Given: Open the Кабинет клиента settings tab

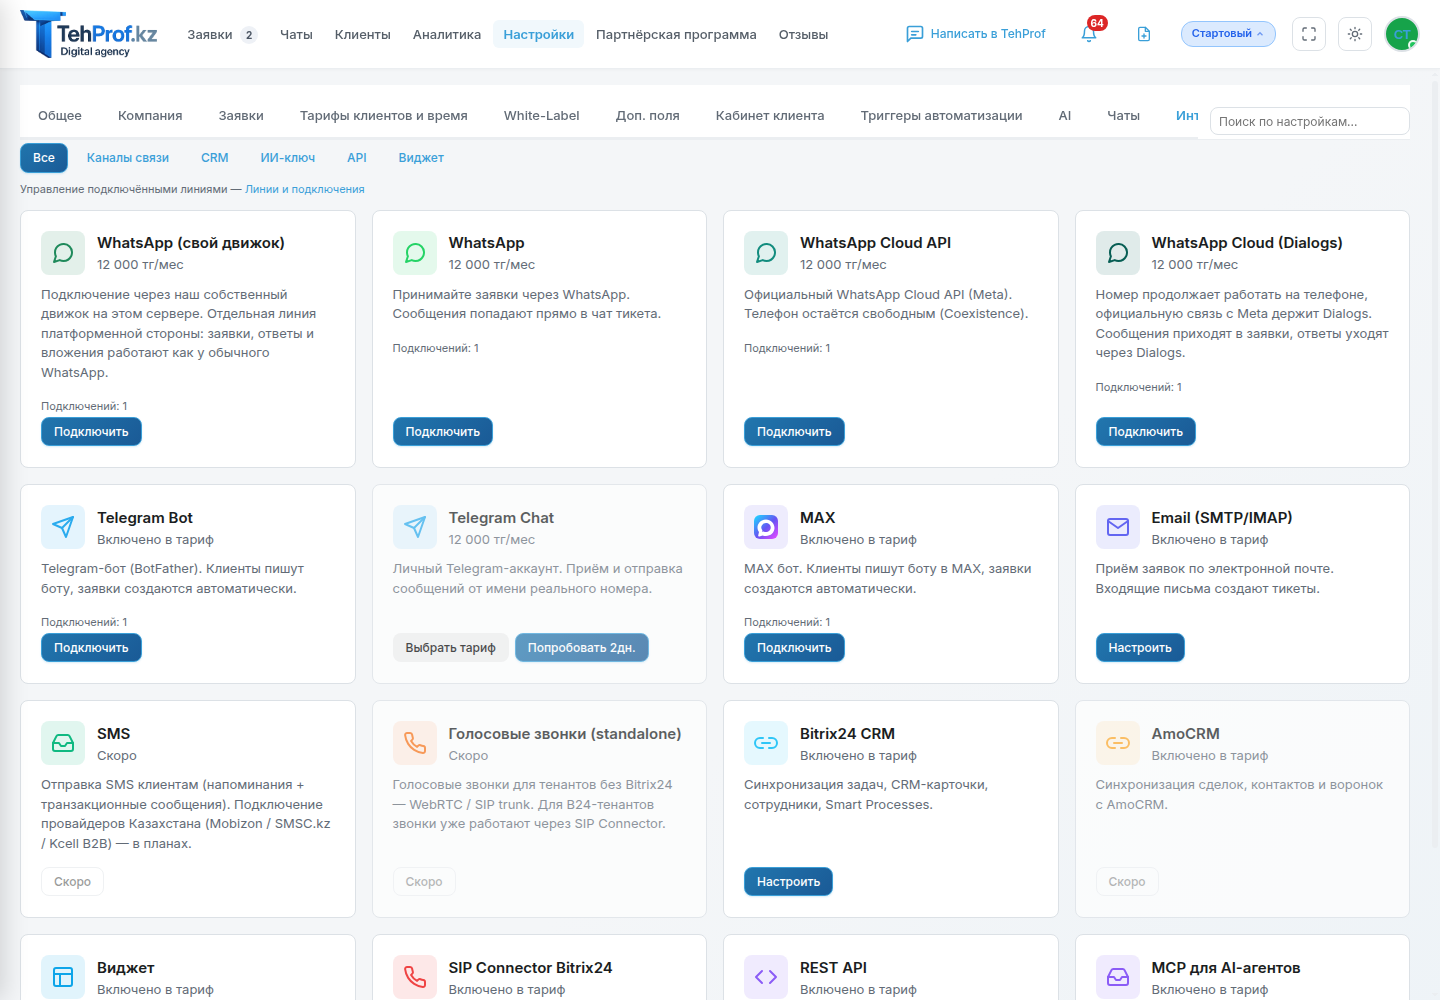Looking at the screenshot, I should tap(770, 116).
